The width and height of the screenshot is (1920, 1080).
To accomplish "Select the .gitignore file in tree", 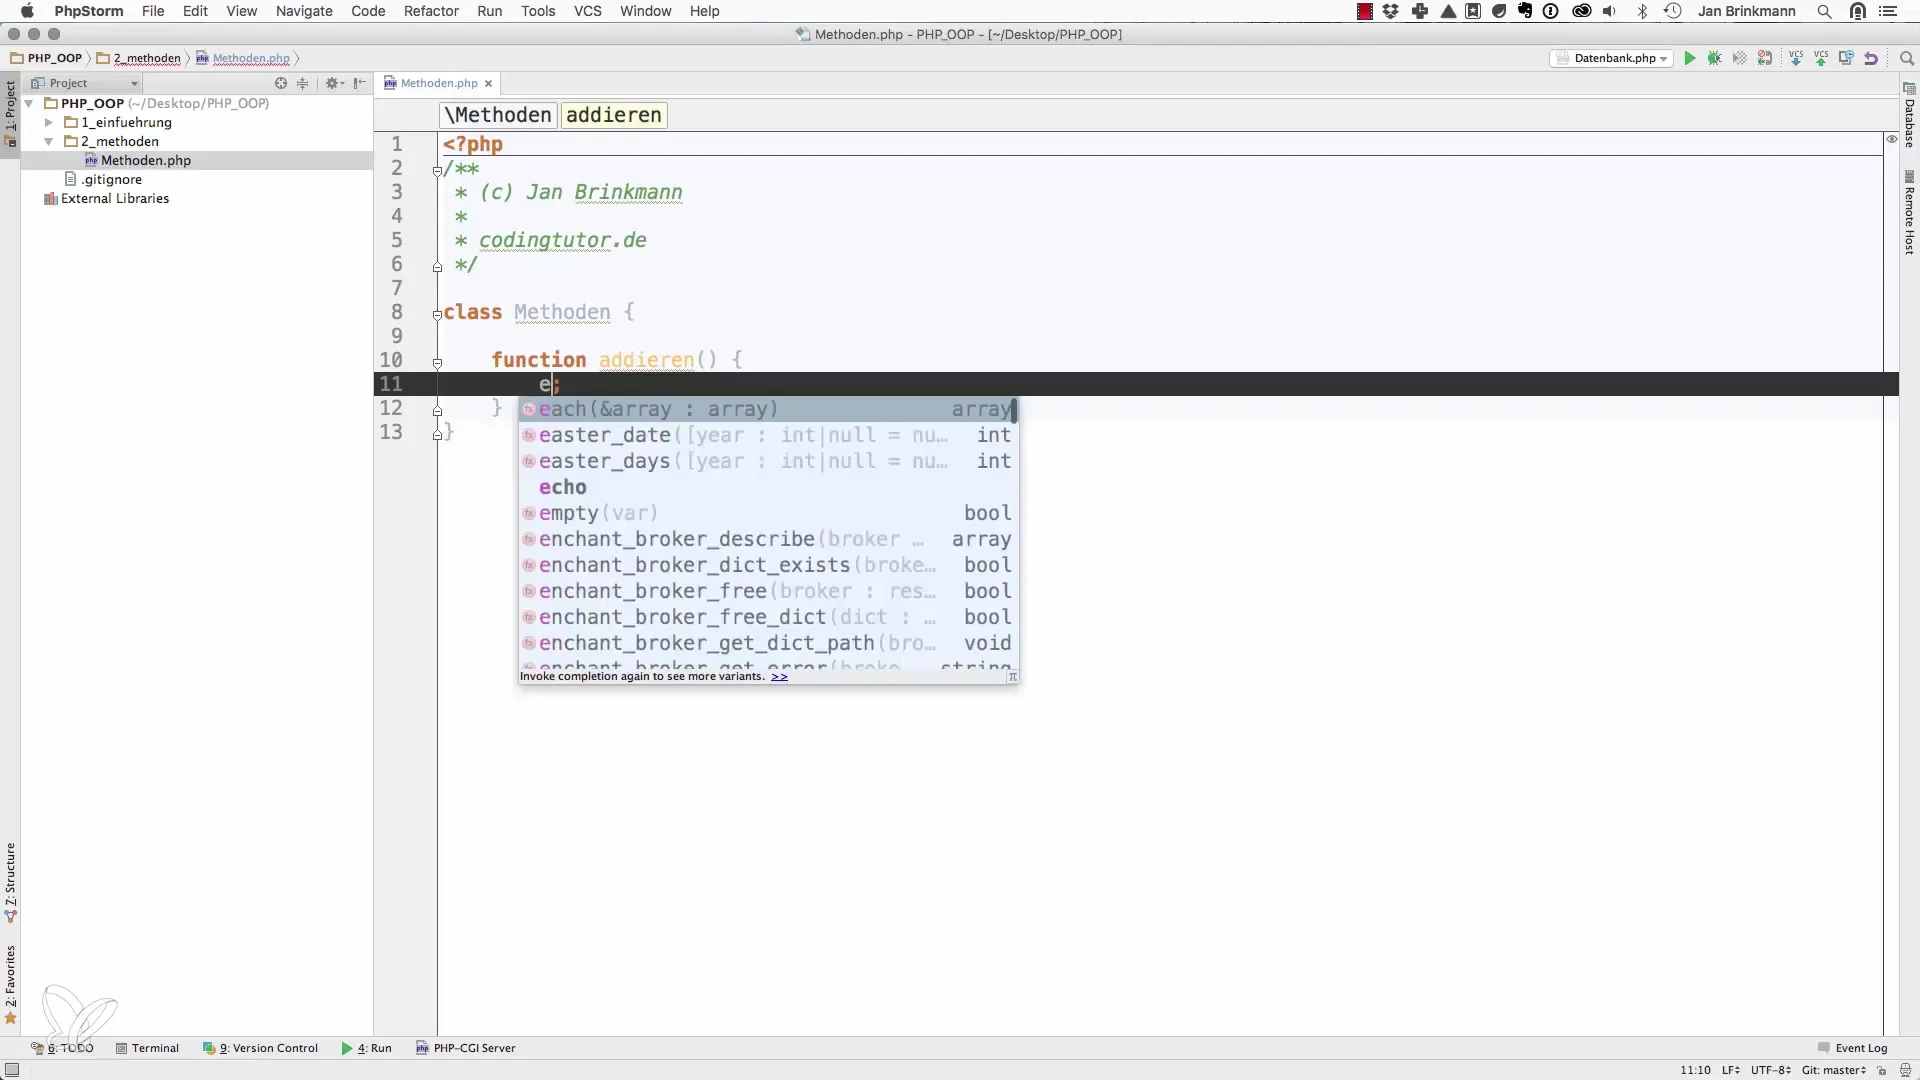I will [103, 179].
